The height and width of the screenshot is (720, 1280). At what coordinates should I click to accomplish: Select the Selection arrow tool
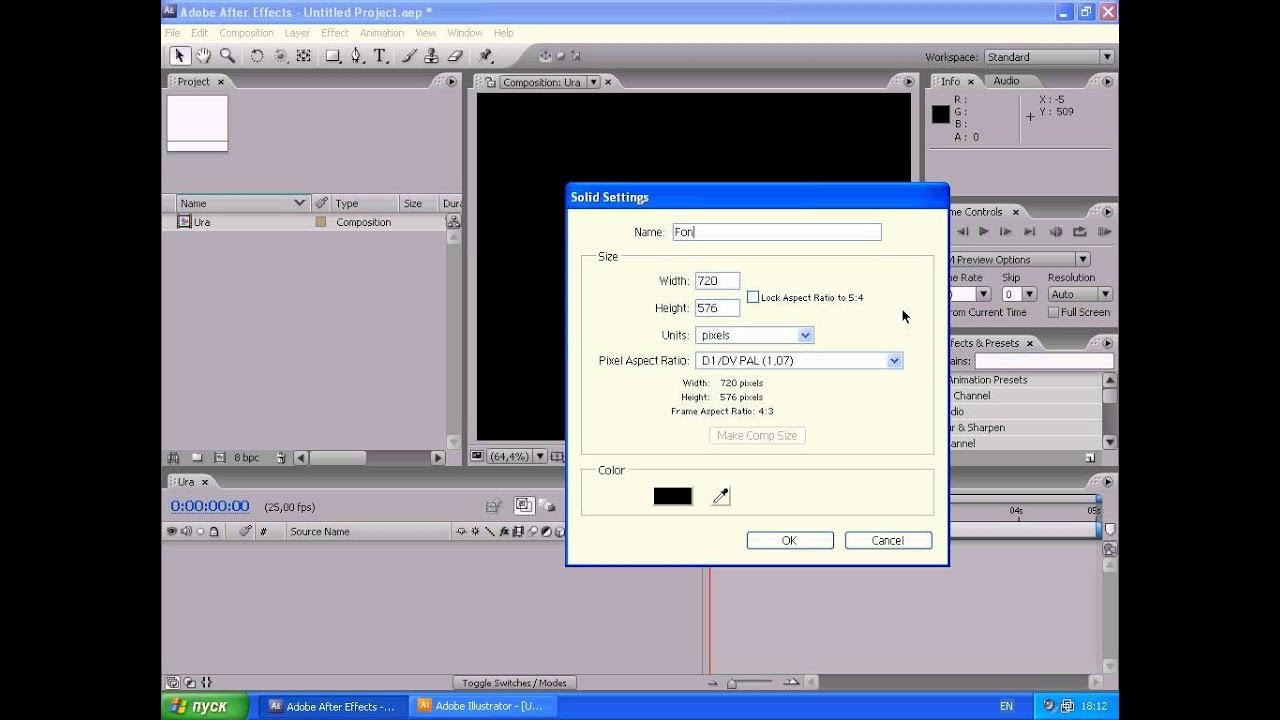[180, 56]
